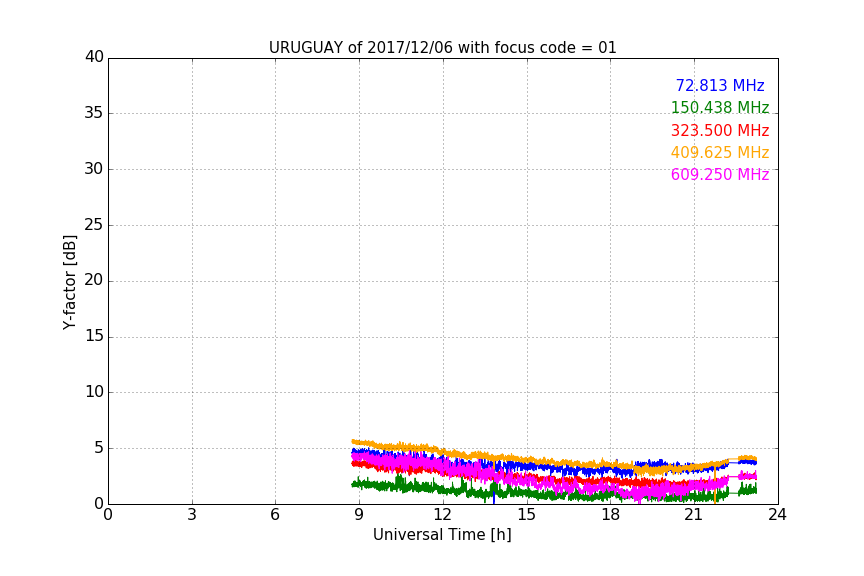The width and height of the screenshot is (864, 576).
Task: Click the y-axis tick value 20
Action: point(94,281)
